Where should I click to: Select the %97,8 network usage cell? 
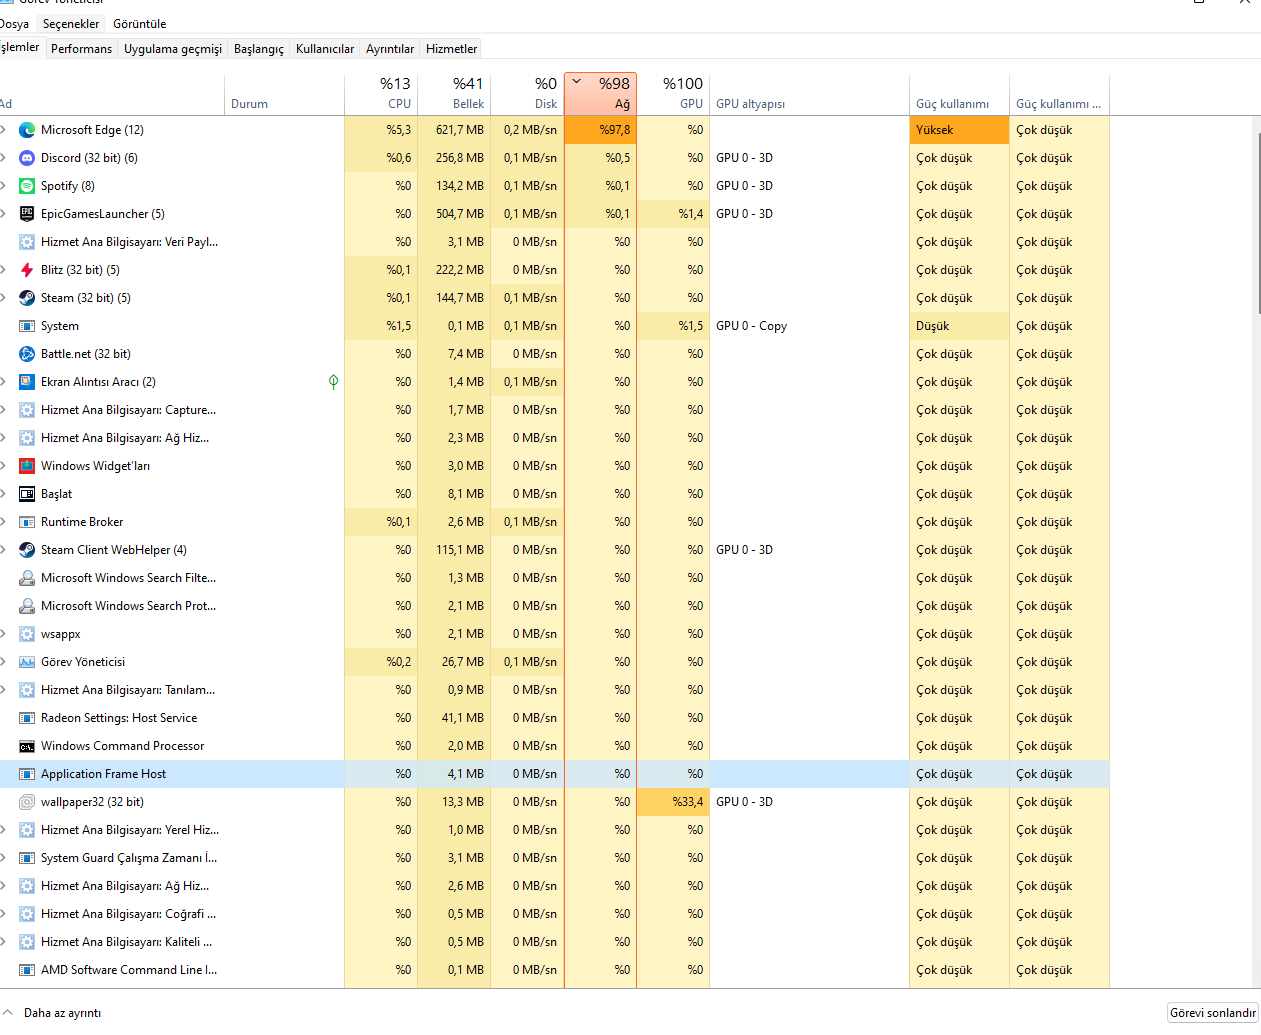point(600,130)
